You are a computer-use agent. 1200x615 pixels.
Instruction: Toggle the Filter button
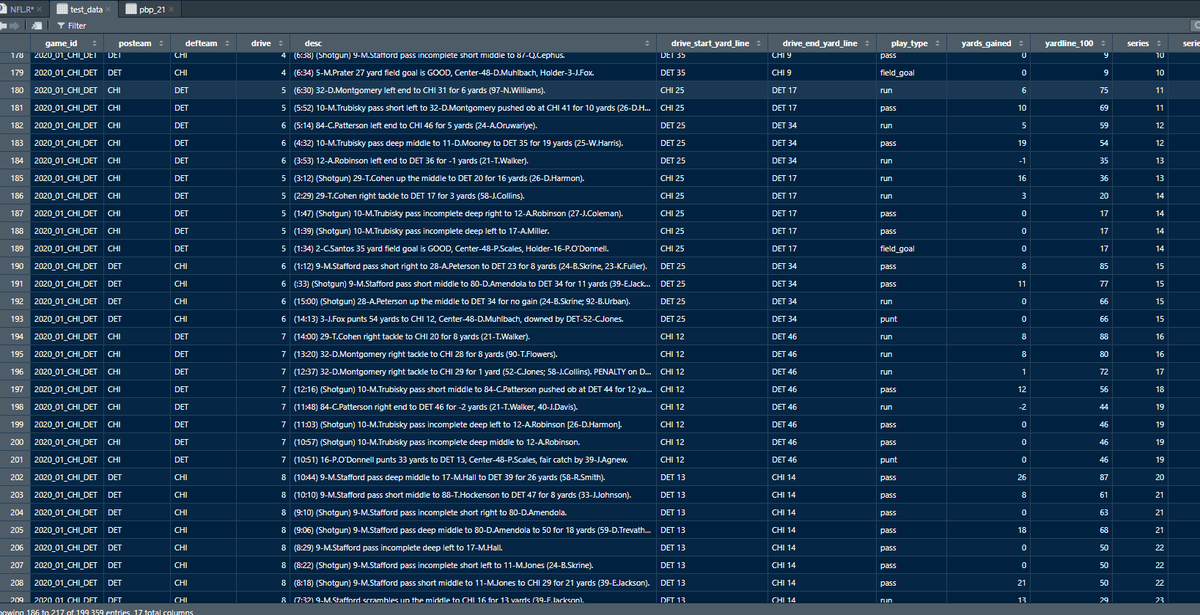coord(70,25)
